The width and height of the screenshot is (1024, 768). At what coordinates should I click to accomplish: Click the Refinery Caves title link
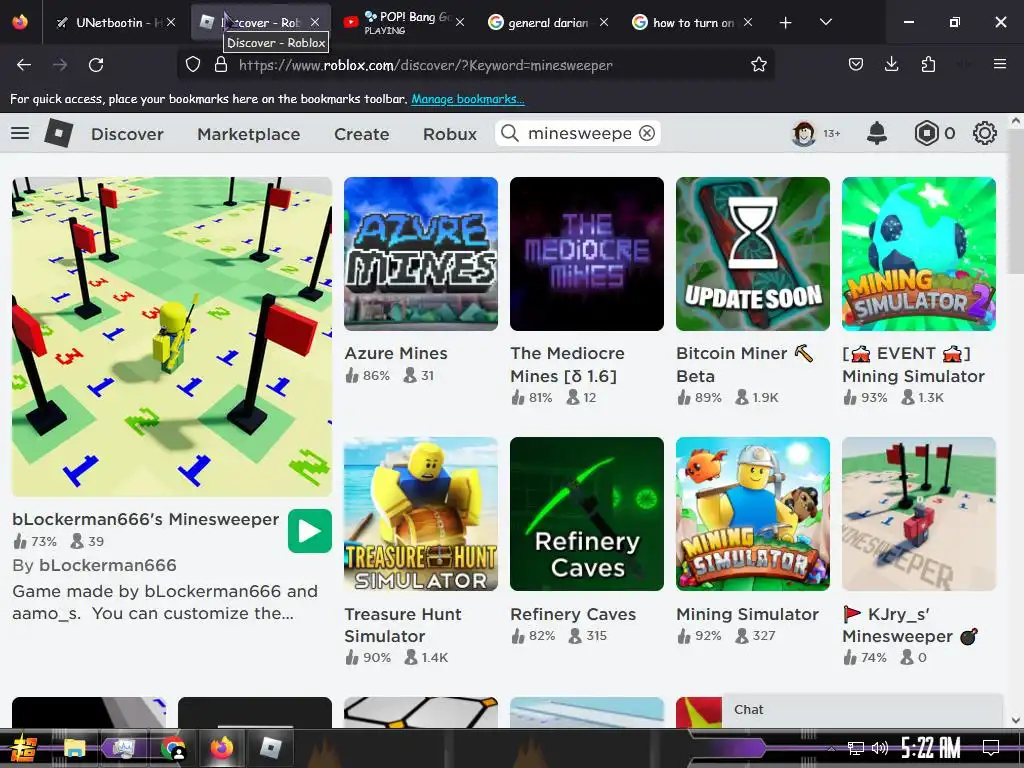573,615
